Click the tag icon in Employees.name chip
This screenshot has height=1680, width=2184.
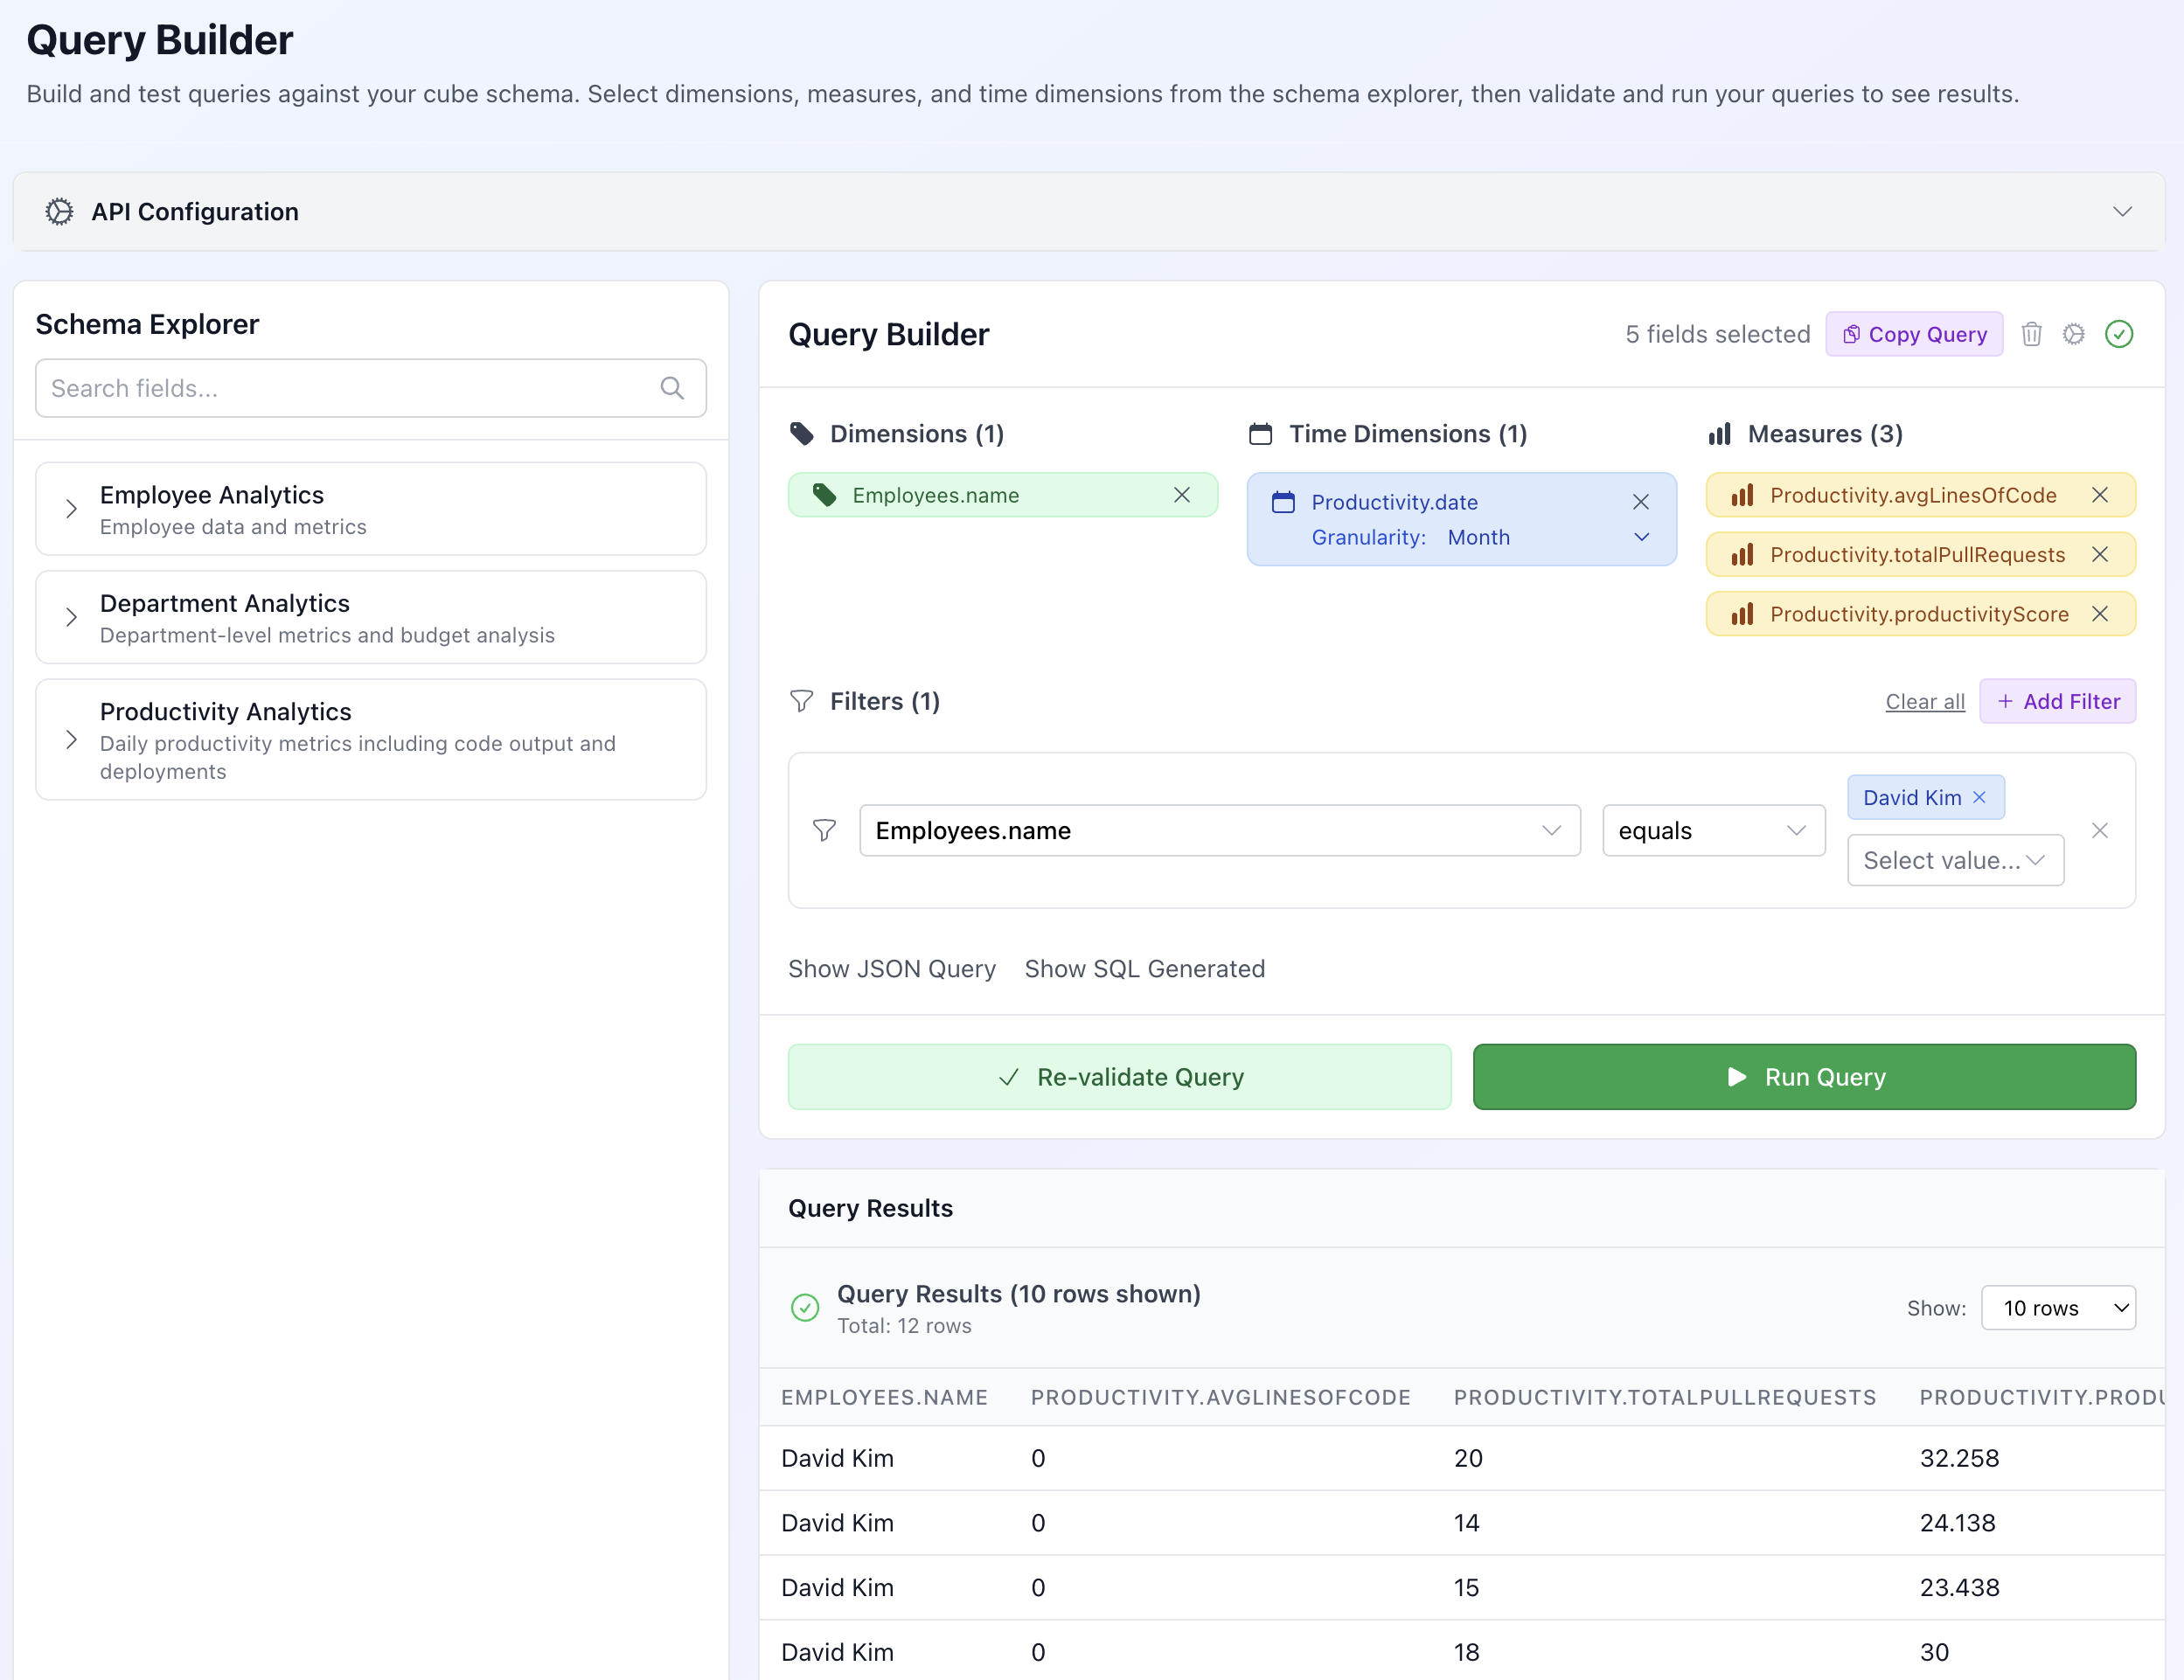pos(825,495)
